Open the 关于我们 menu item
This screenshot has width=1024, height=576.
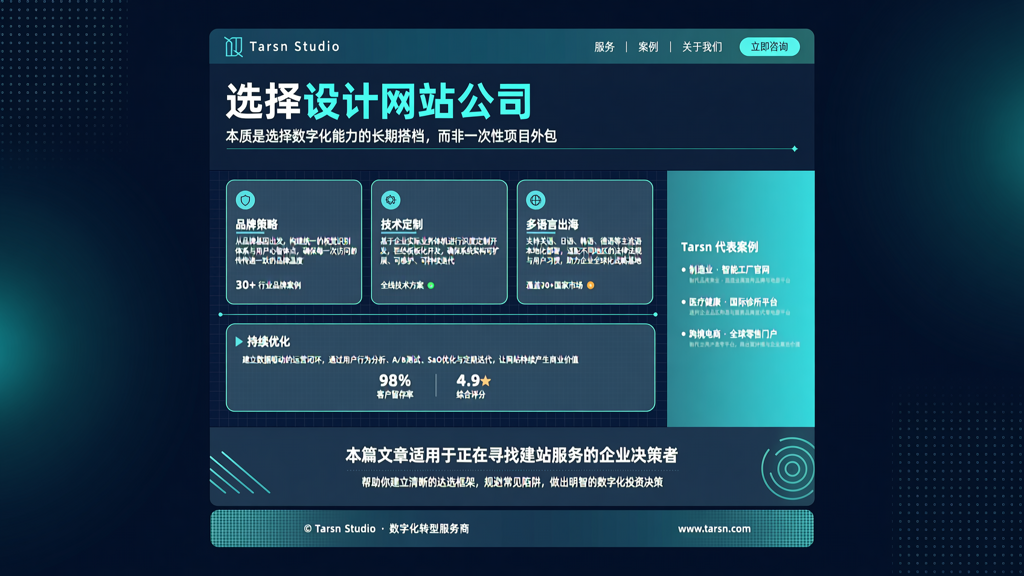coord(702,47)
